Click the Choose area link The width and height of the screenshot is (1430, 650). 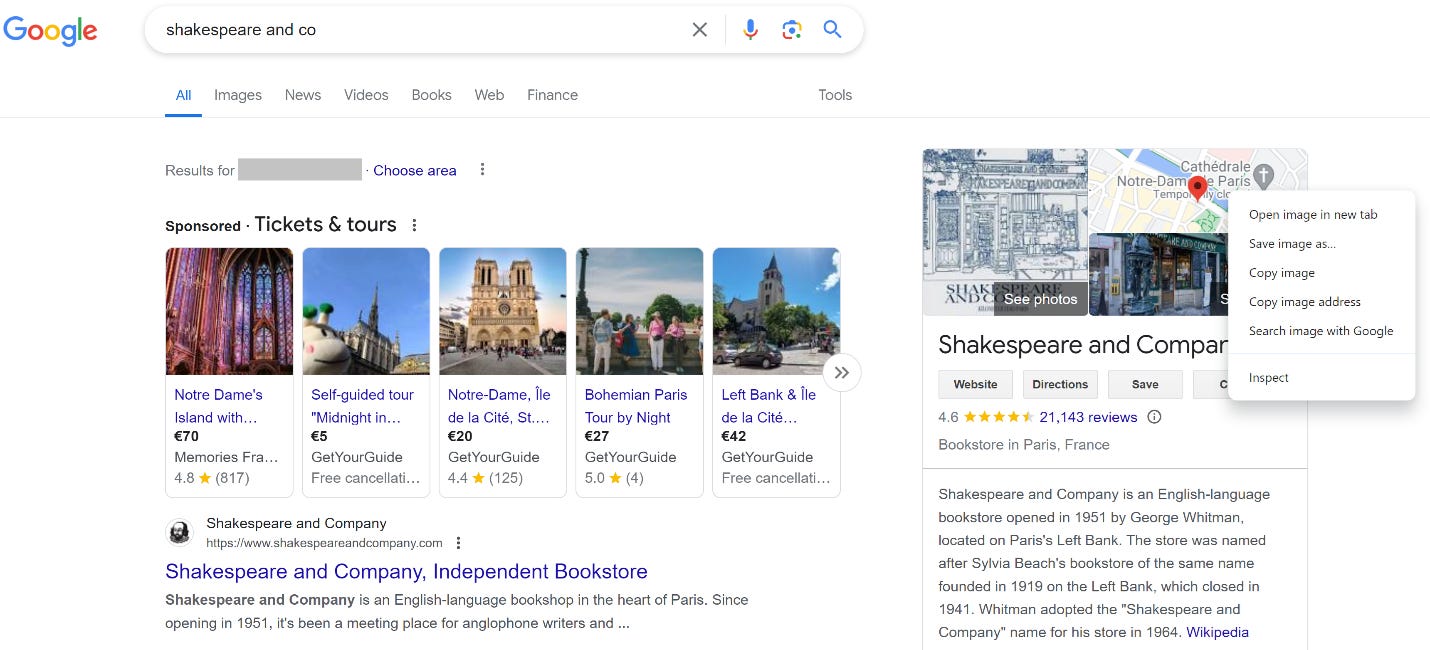415,170
